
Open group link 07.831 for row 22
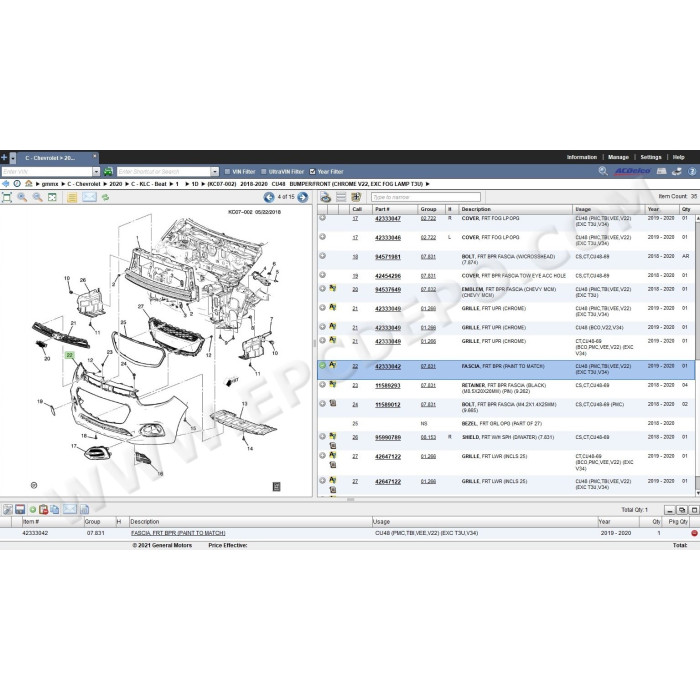(x=428, y=366)
